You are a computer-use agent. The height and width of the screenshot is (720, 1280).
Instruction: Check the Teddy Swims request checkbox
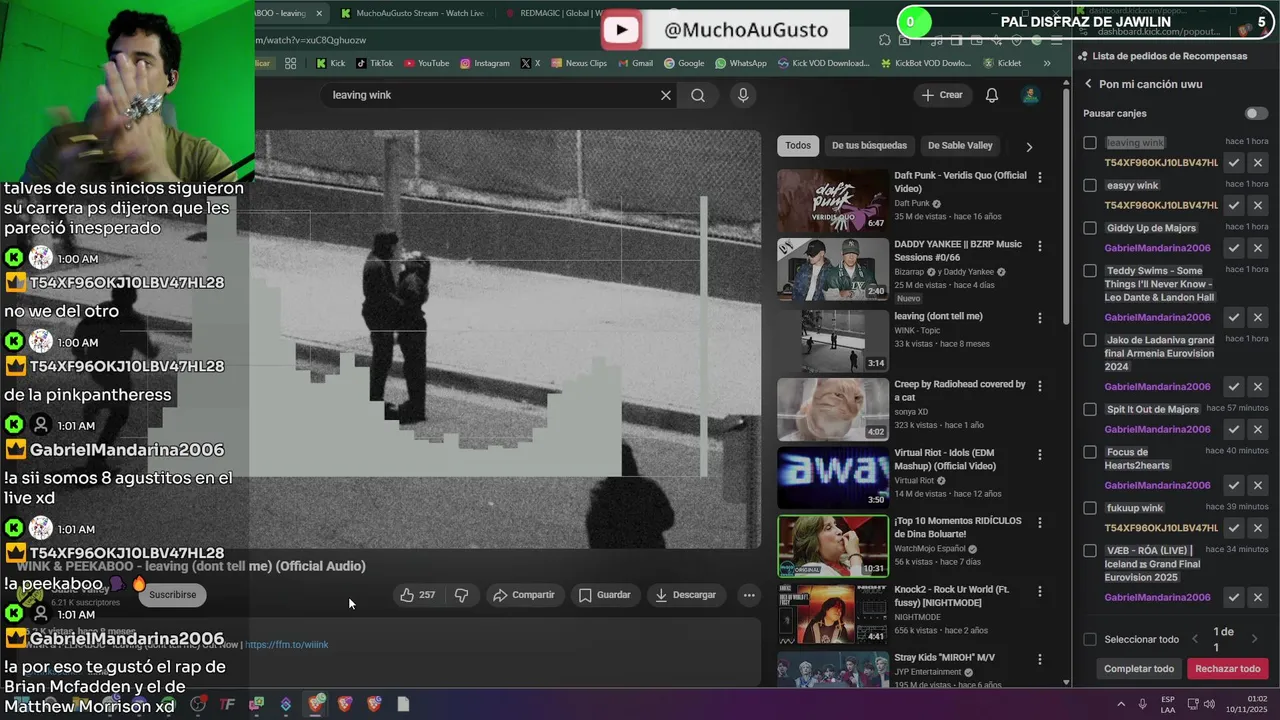click(x=1090, y=271)
